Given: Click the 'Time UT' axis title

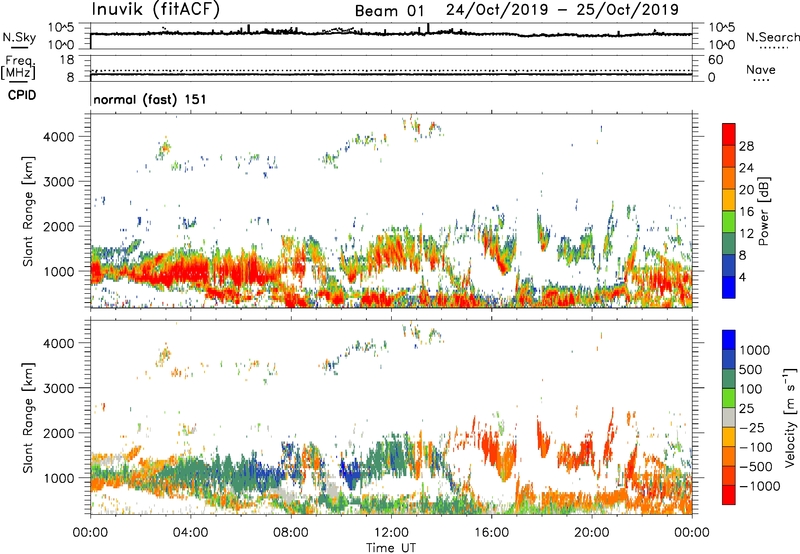Looking at the screenshot, I should click(391, 547).
